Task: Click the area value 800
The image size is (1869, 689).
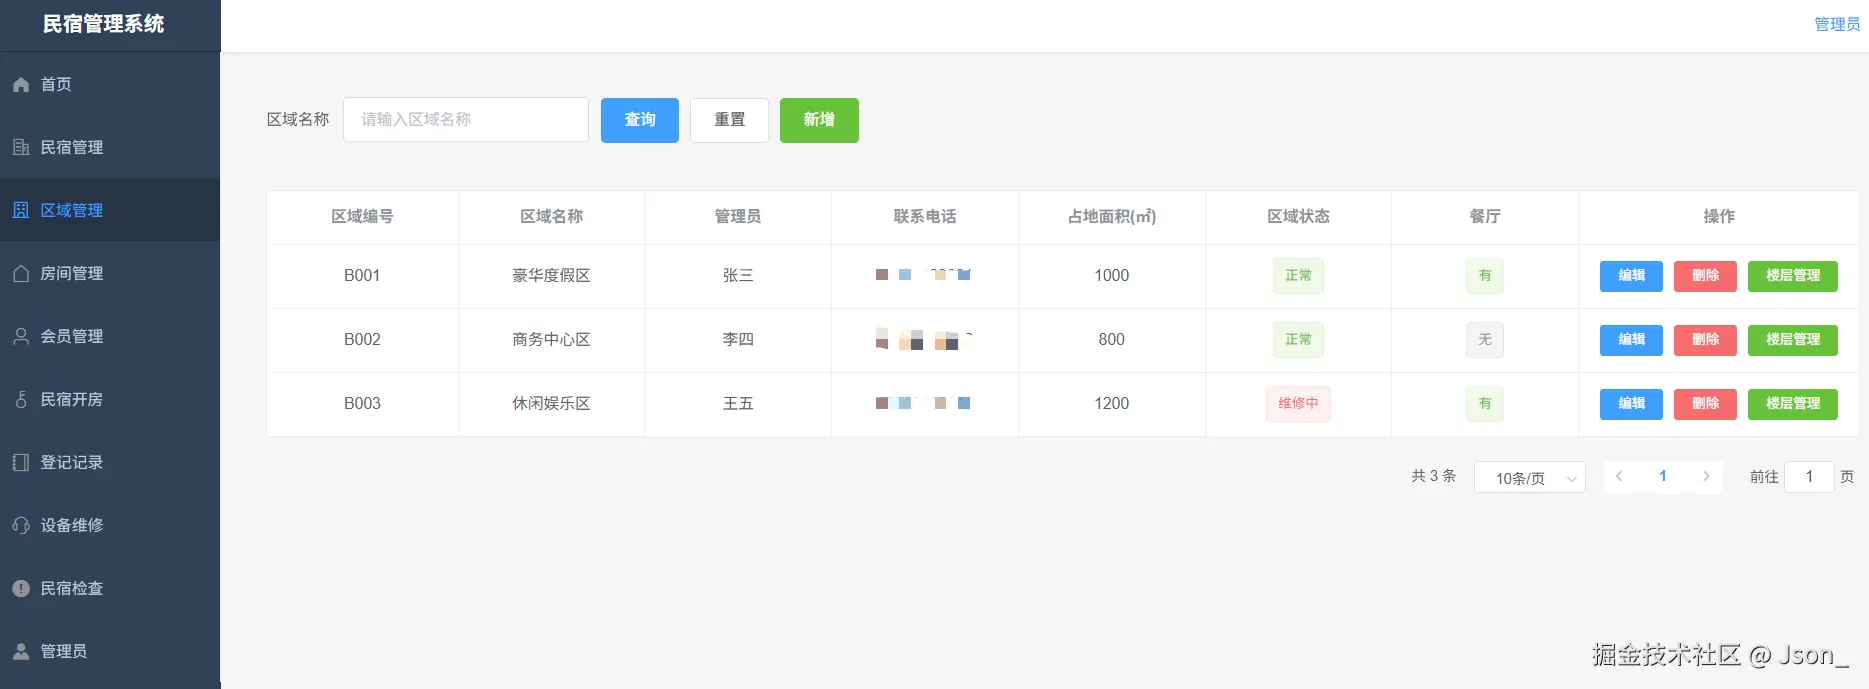Action: point(1112,340)
